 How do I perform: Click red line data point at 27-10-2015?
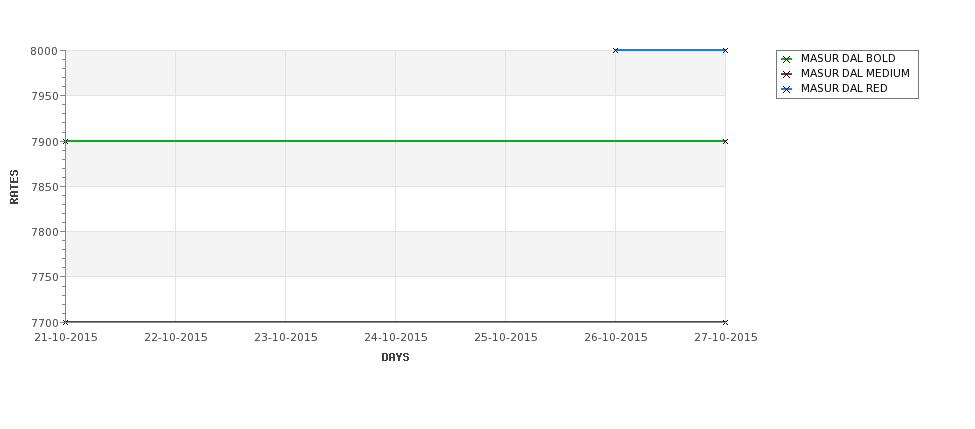click(725, 322)
